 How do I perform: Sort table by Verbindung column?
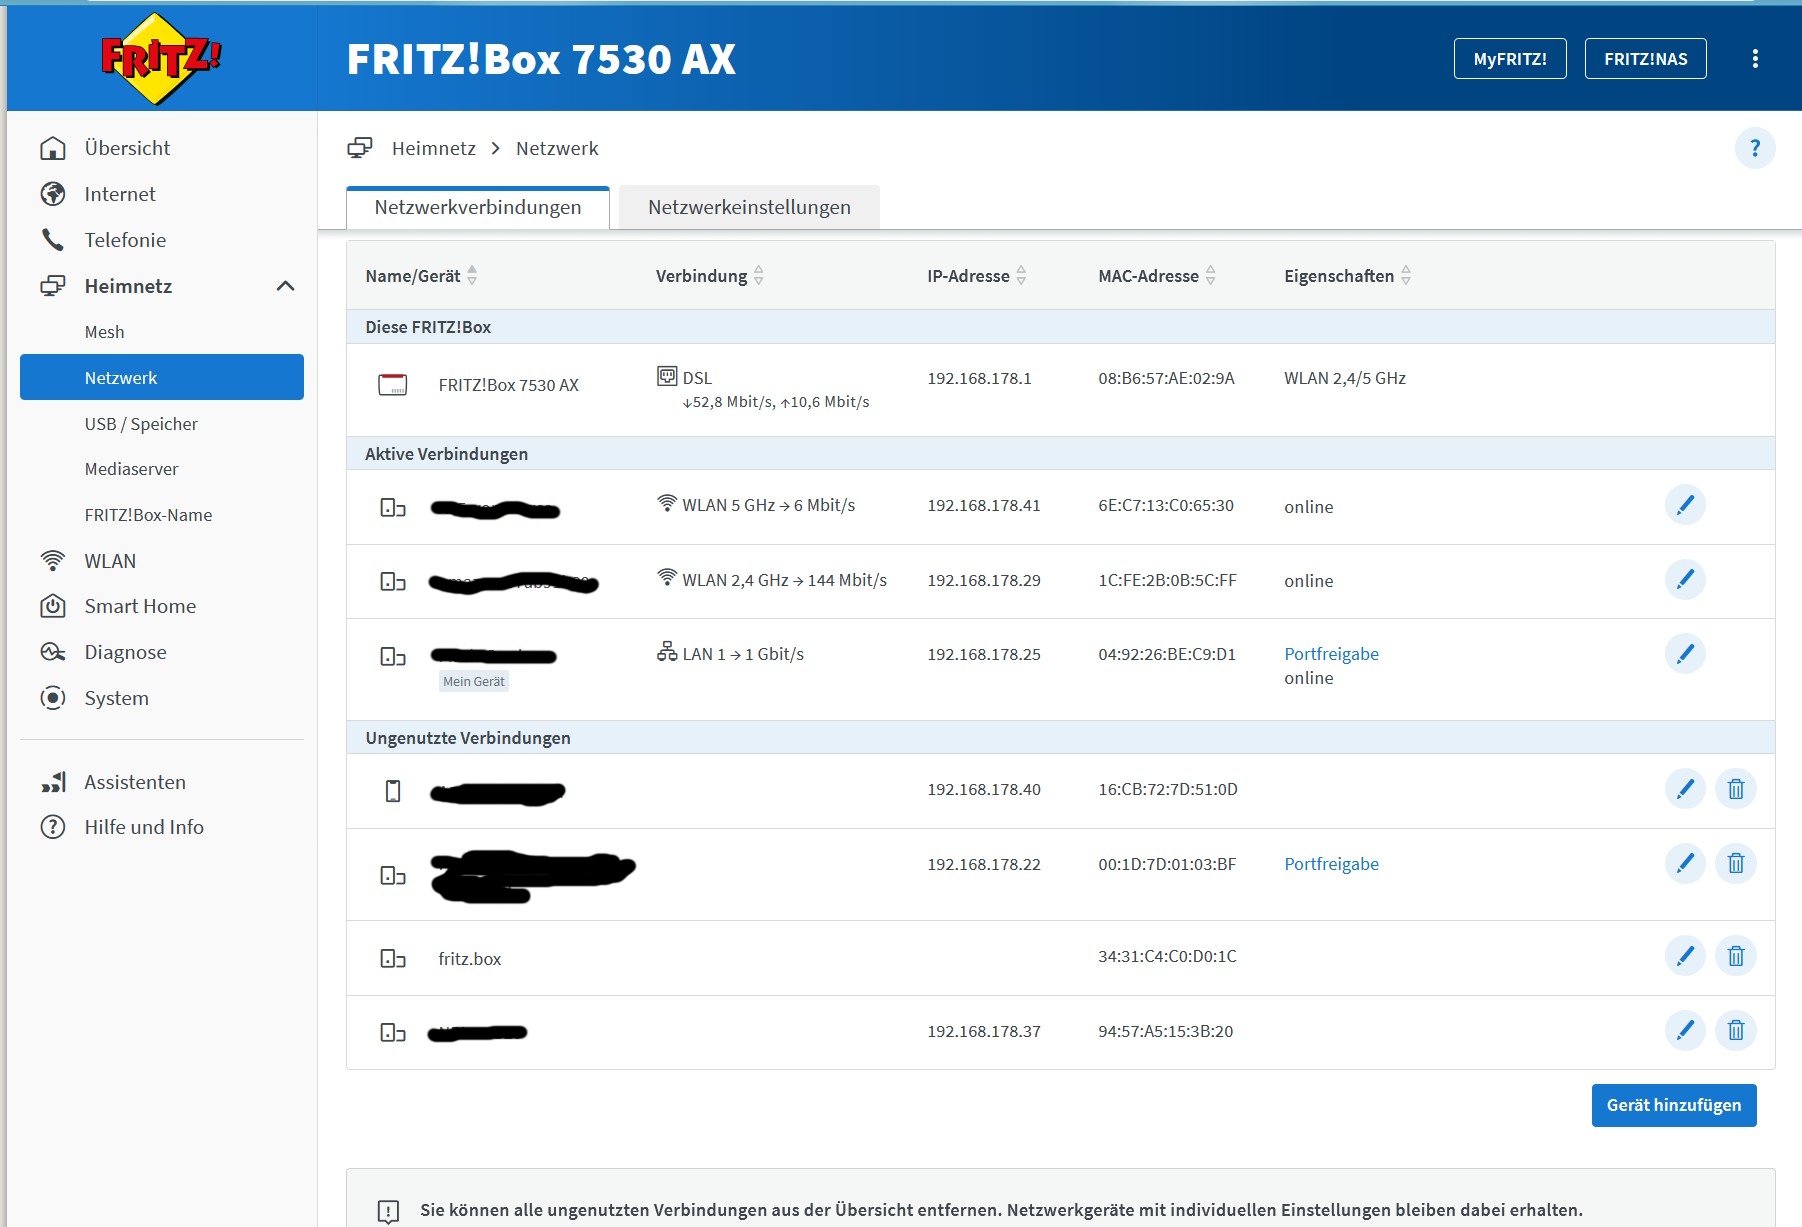[x=709, y=275]
